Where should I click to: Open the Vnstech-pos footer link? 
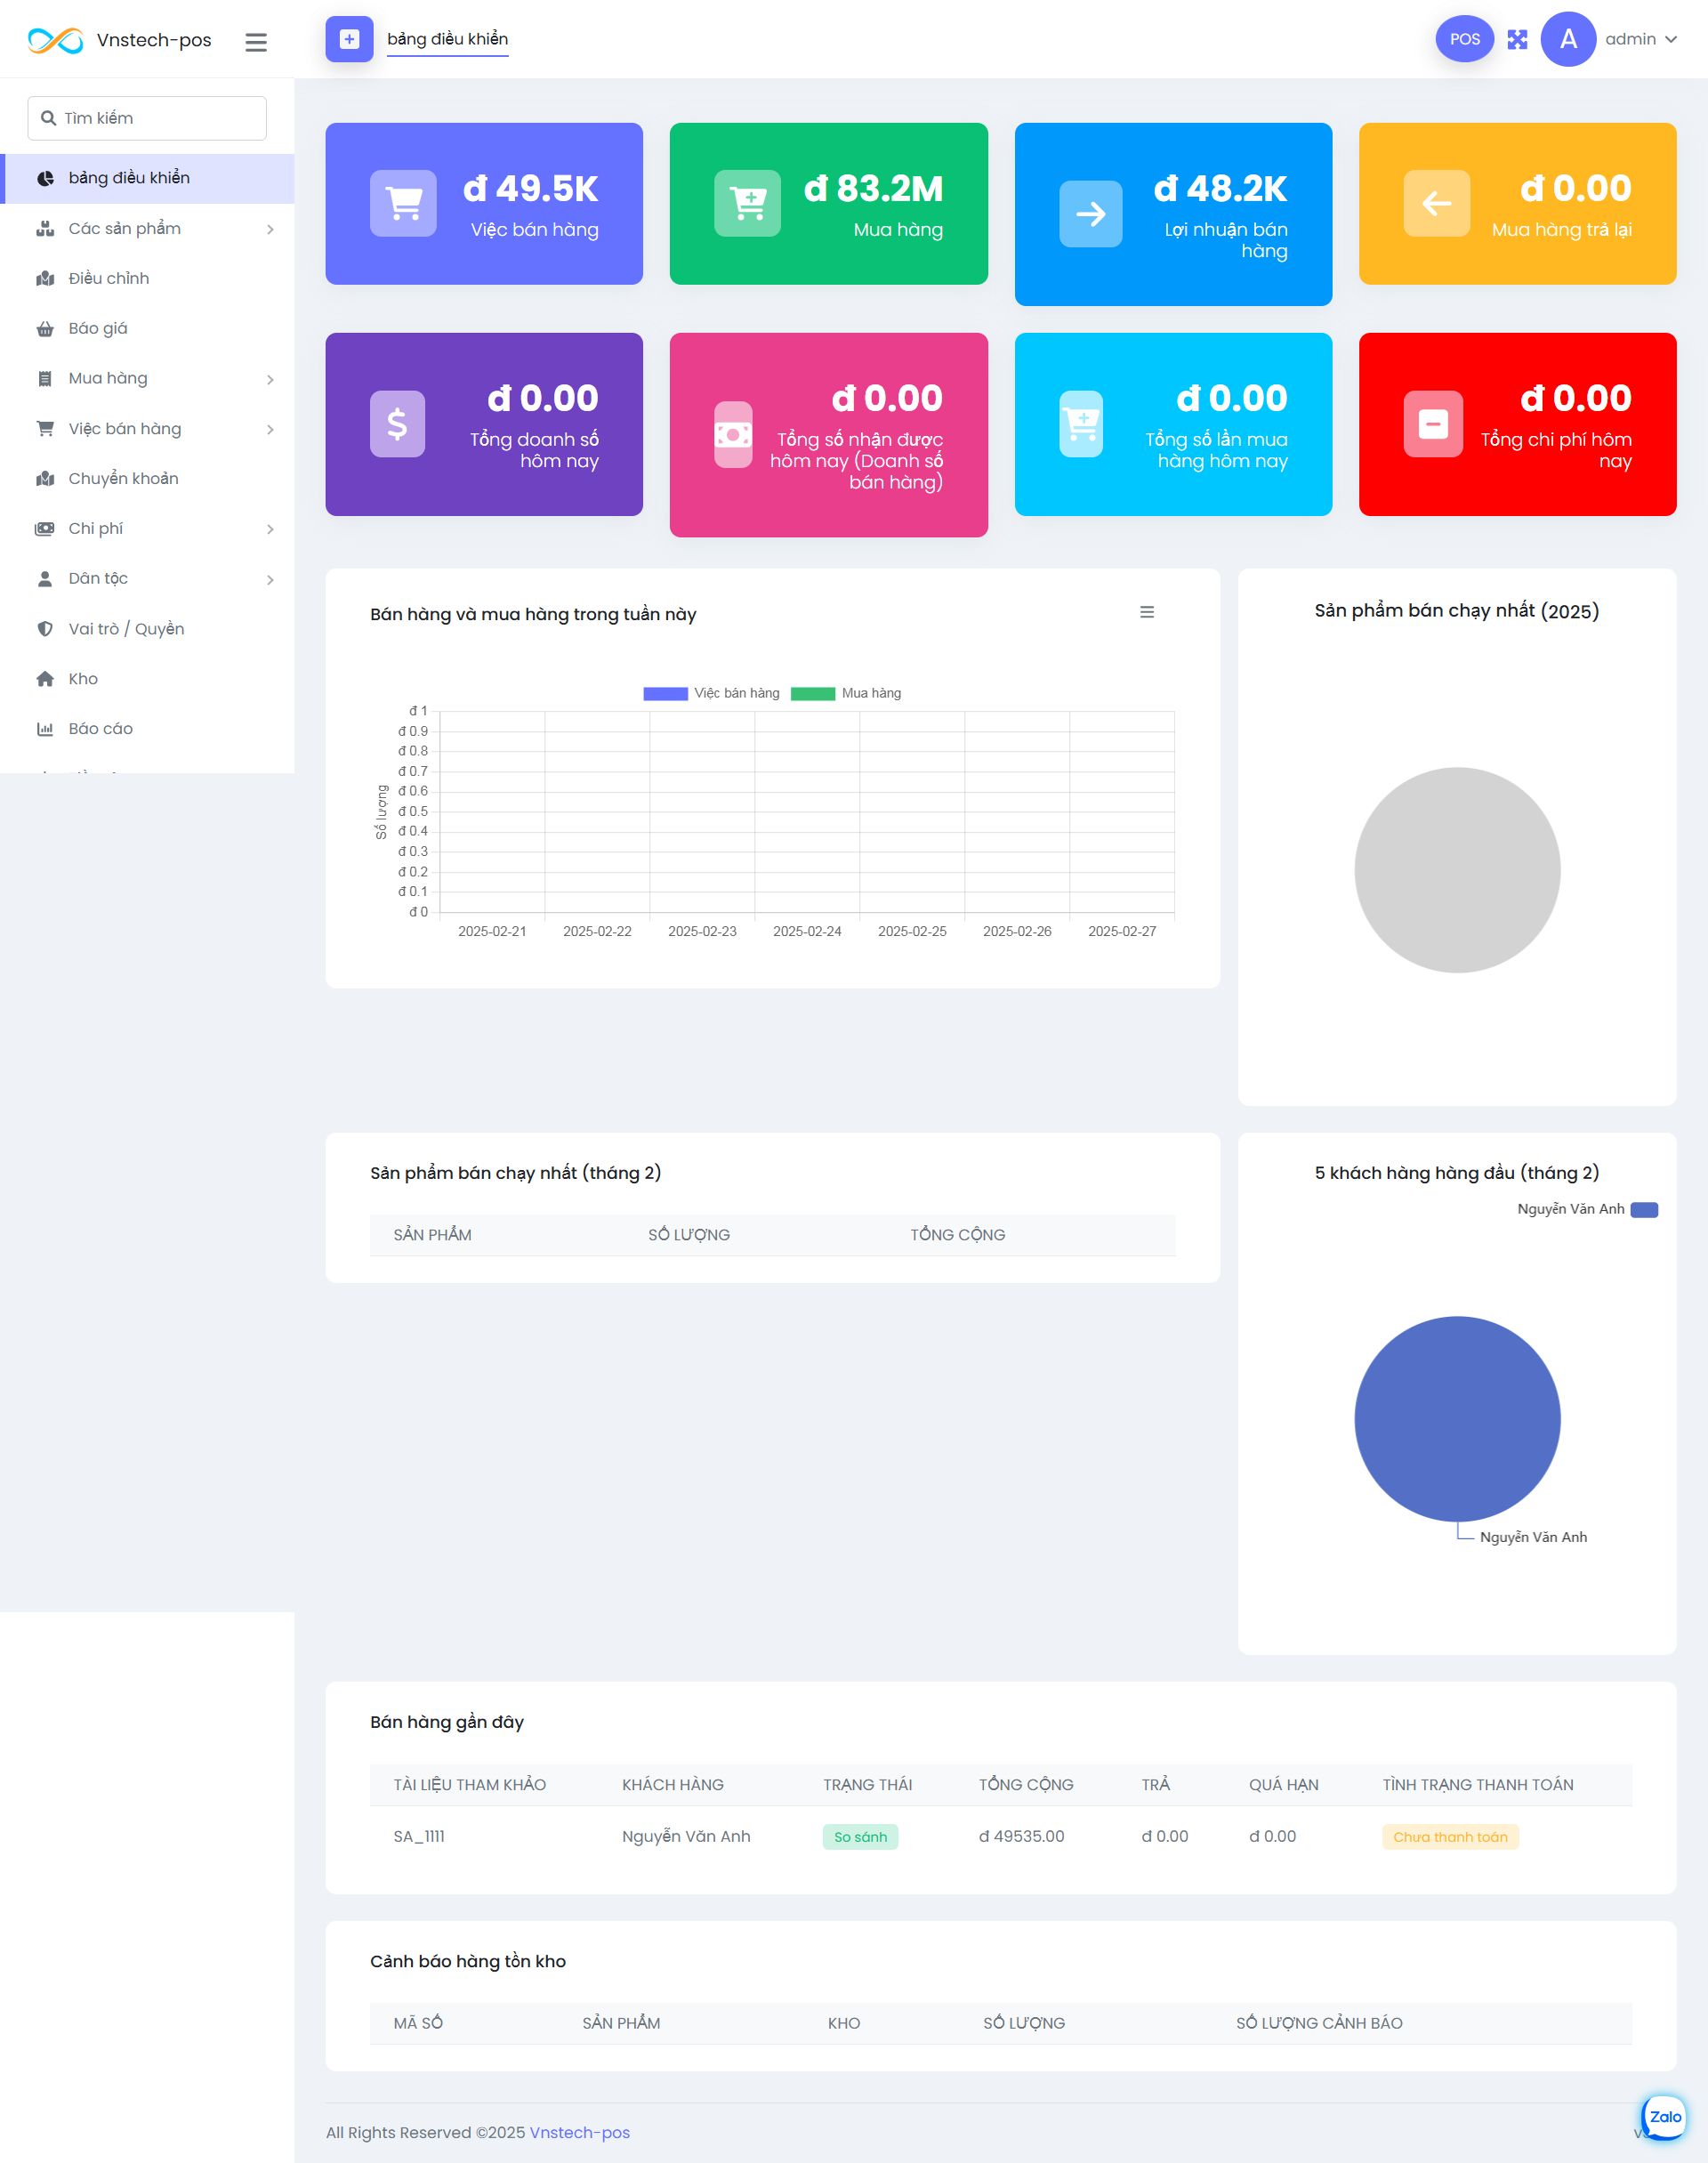click(579, 2132)
